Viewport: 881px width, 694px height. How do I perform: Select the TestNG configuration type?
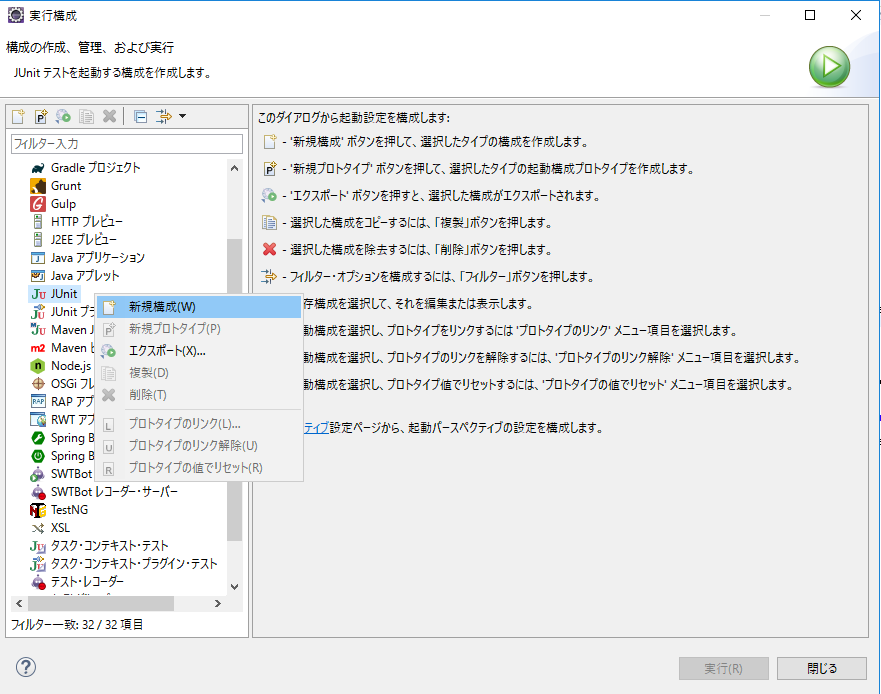(69, 510)
